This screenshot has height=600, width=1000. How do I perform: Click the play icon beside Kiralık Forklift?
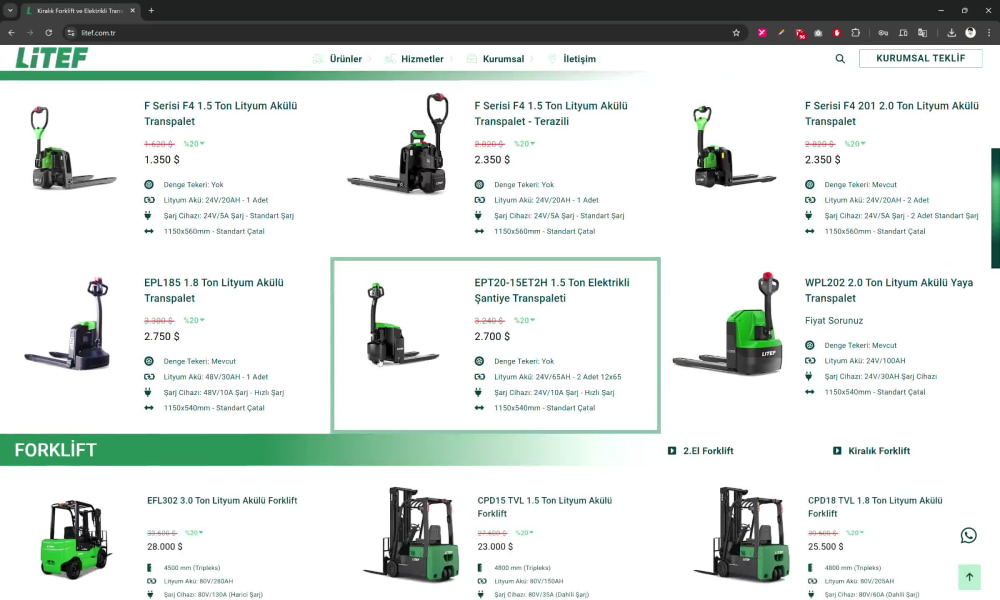click(837, 451)
